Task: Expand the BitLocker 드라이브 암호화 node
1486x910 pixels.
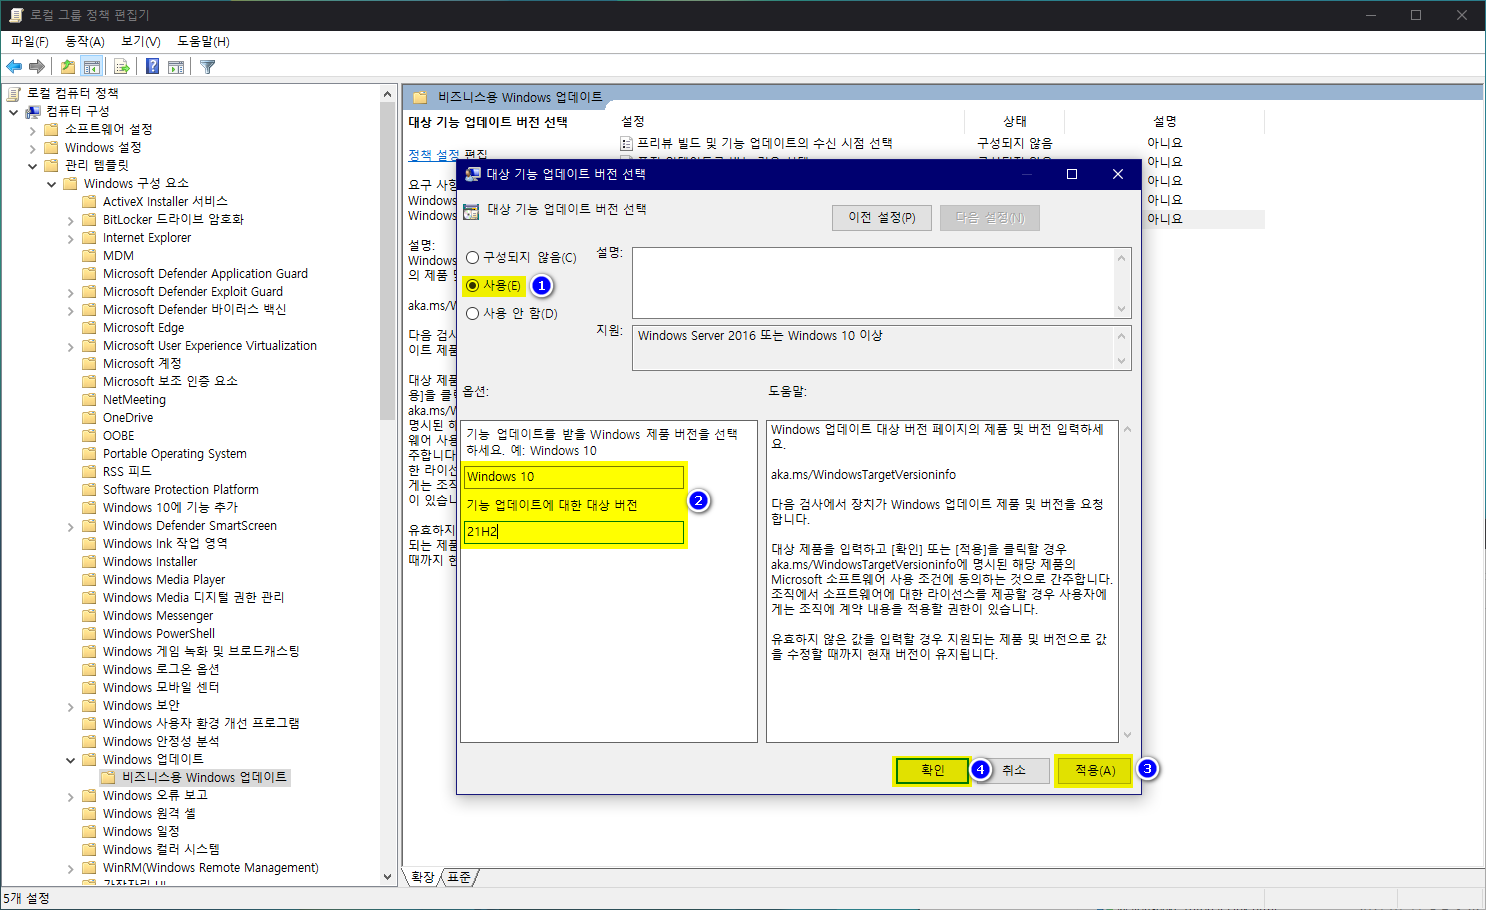Action: coord(71,220)
